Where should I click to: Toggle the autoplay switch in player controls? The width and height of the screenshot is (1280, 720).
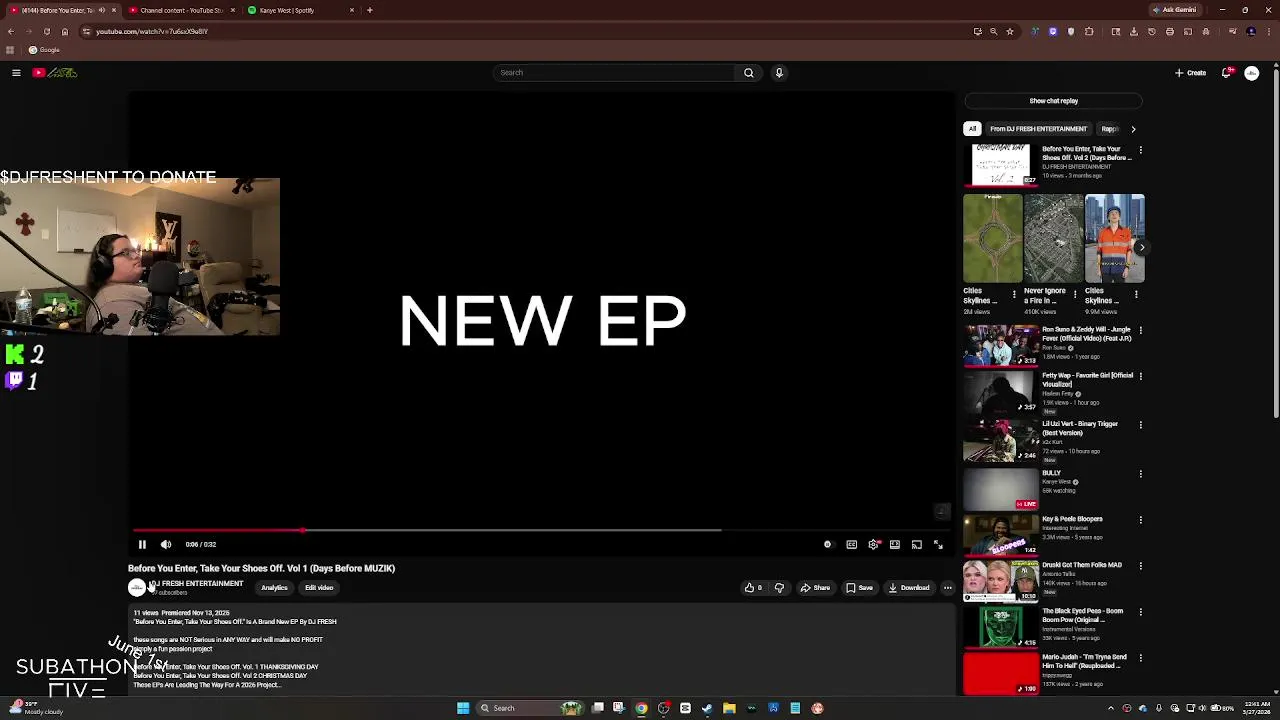point(828,545)
